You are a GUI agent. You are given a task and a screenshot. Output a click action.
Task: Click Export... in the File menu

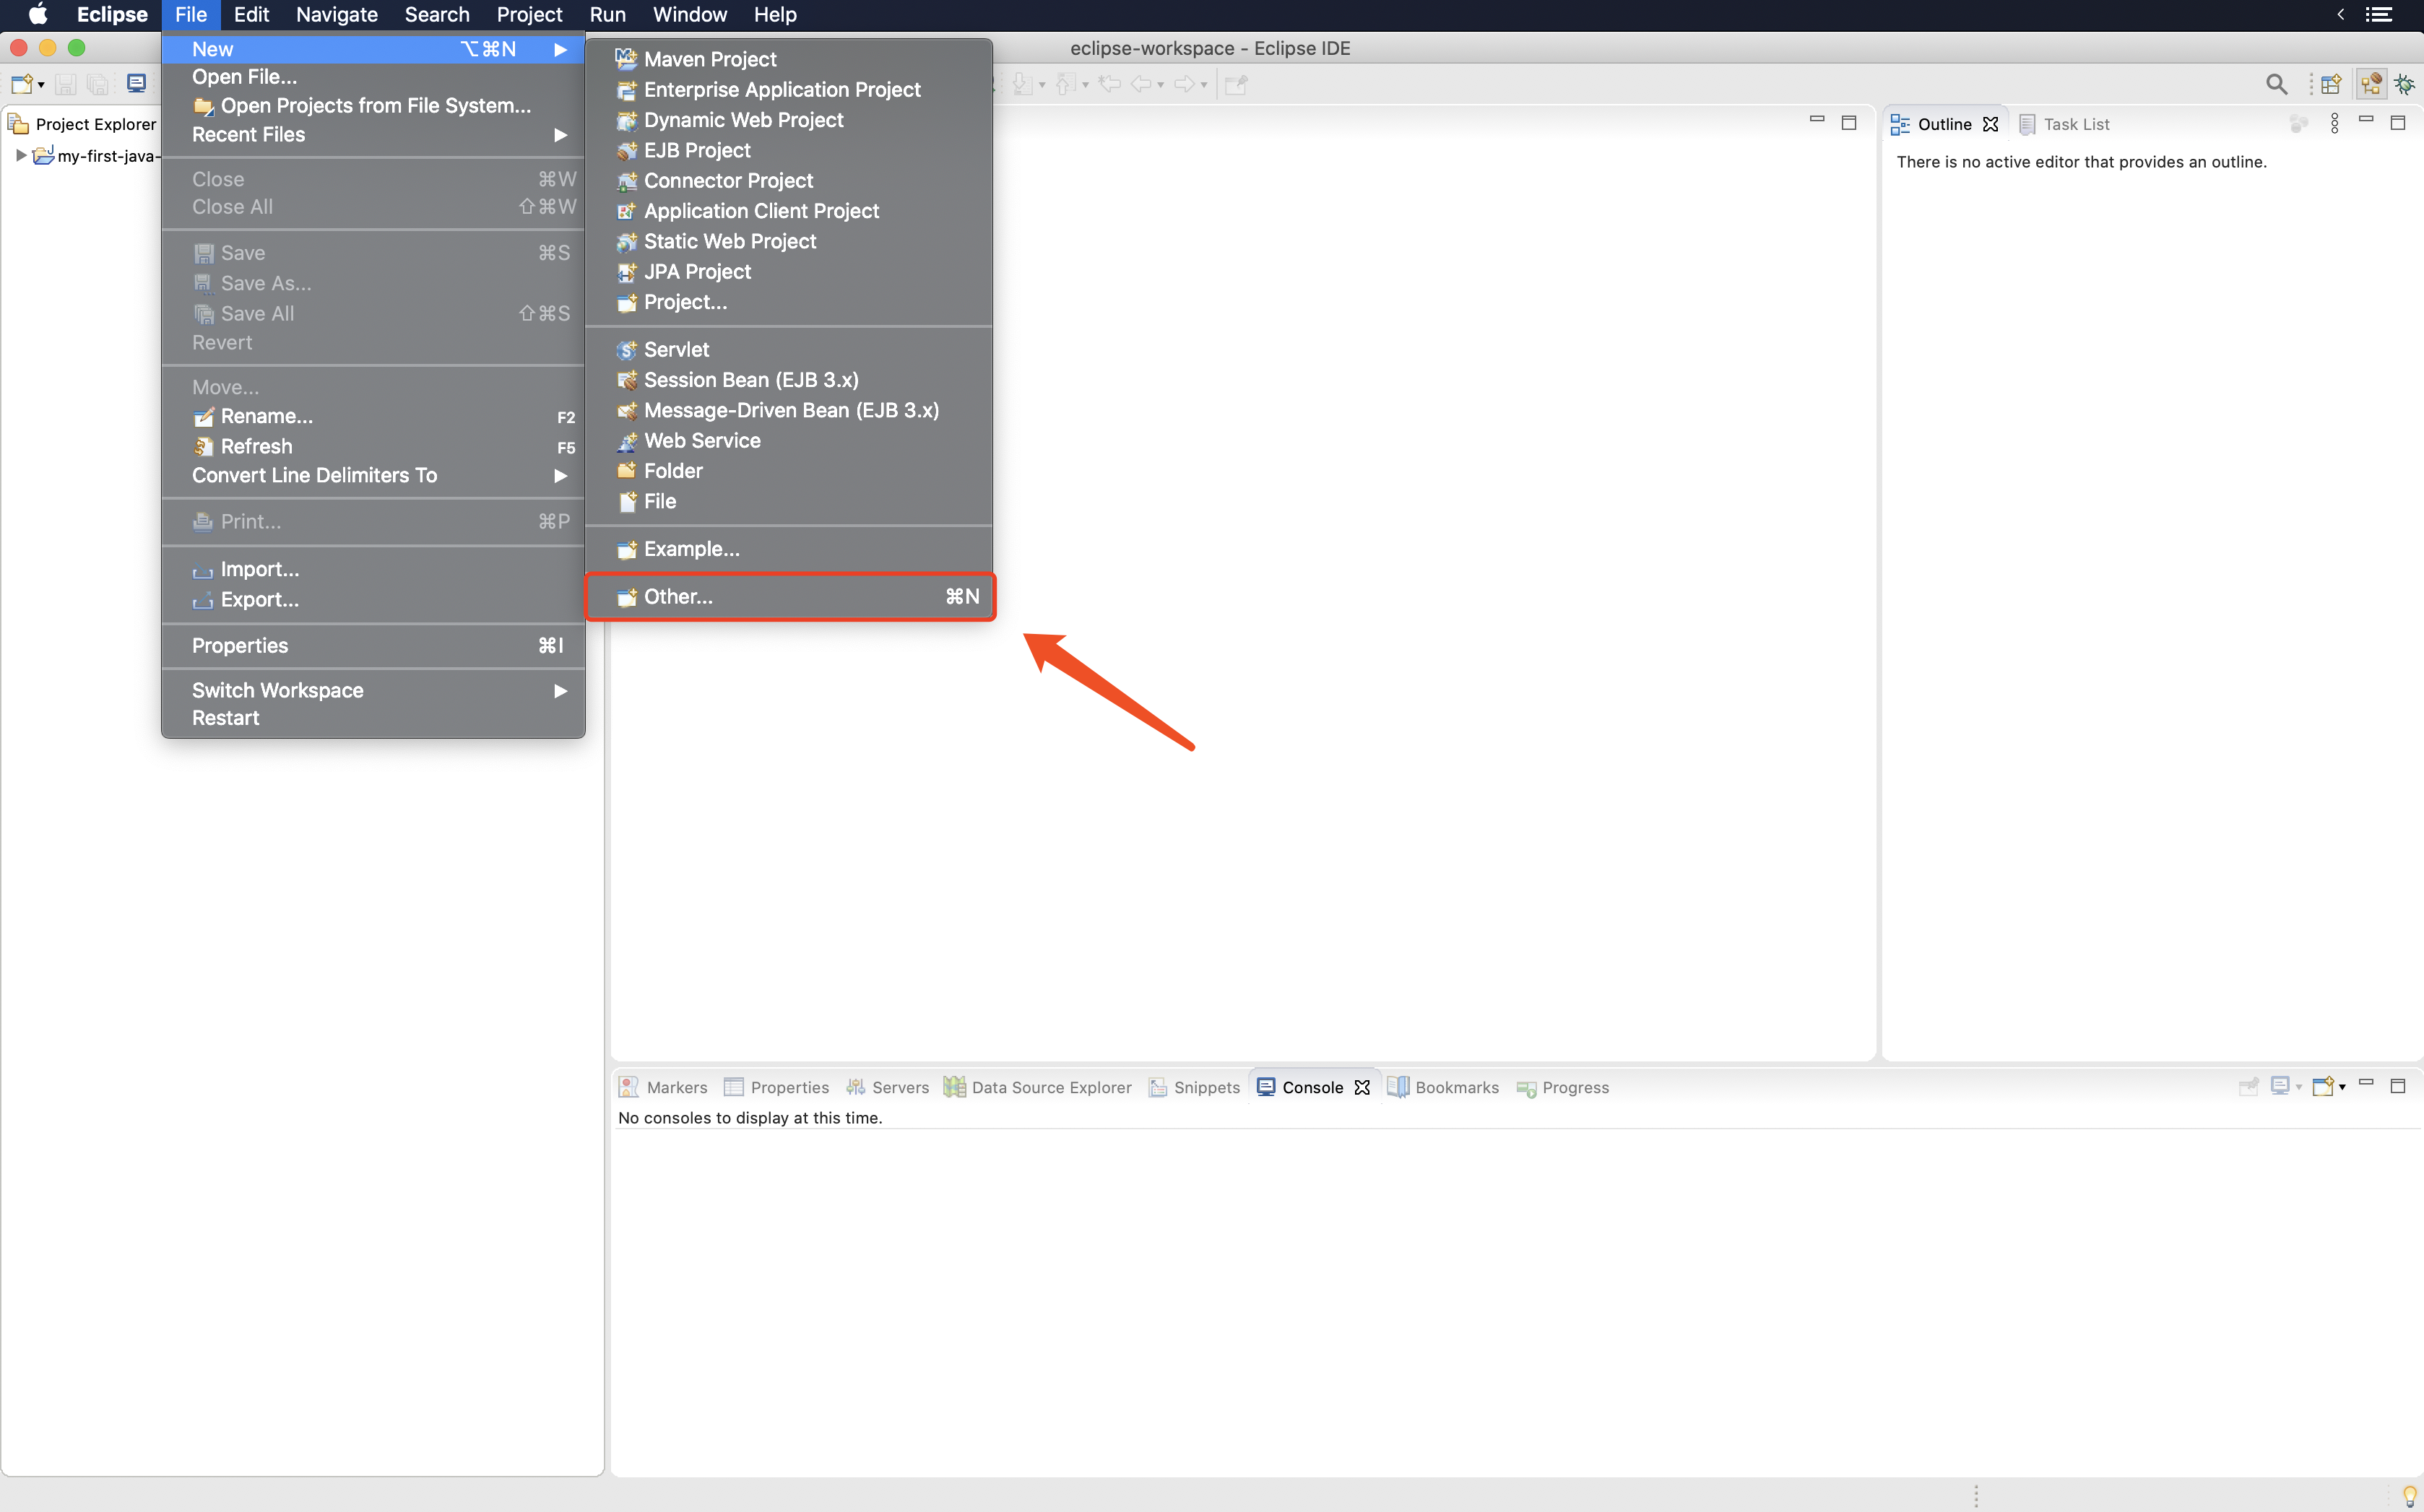click(373, 599)
